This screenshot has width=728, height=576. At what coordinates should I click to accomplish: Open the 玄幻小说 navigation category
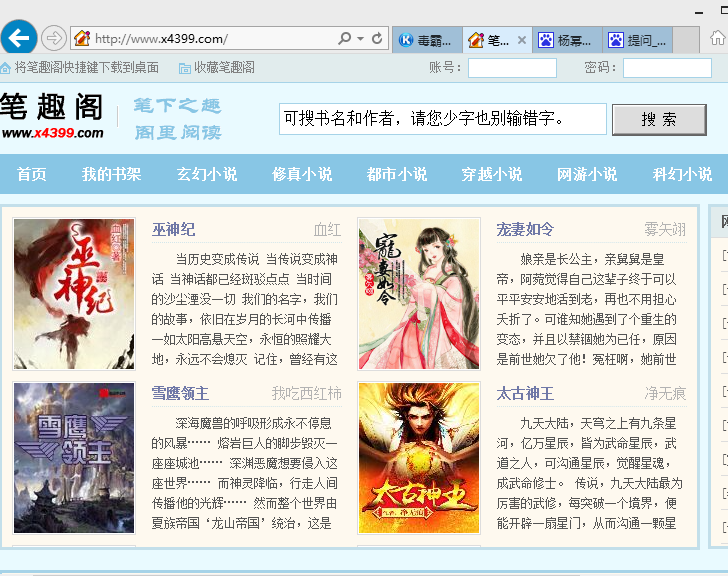pyautogui.click(x=207, y=174)
